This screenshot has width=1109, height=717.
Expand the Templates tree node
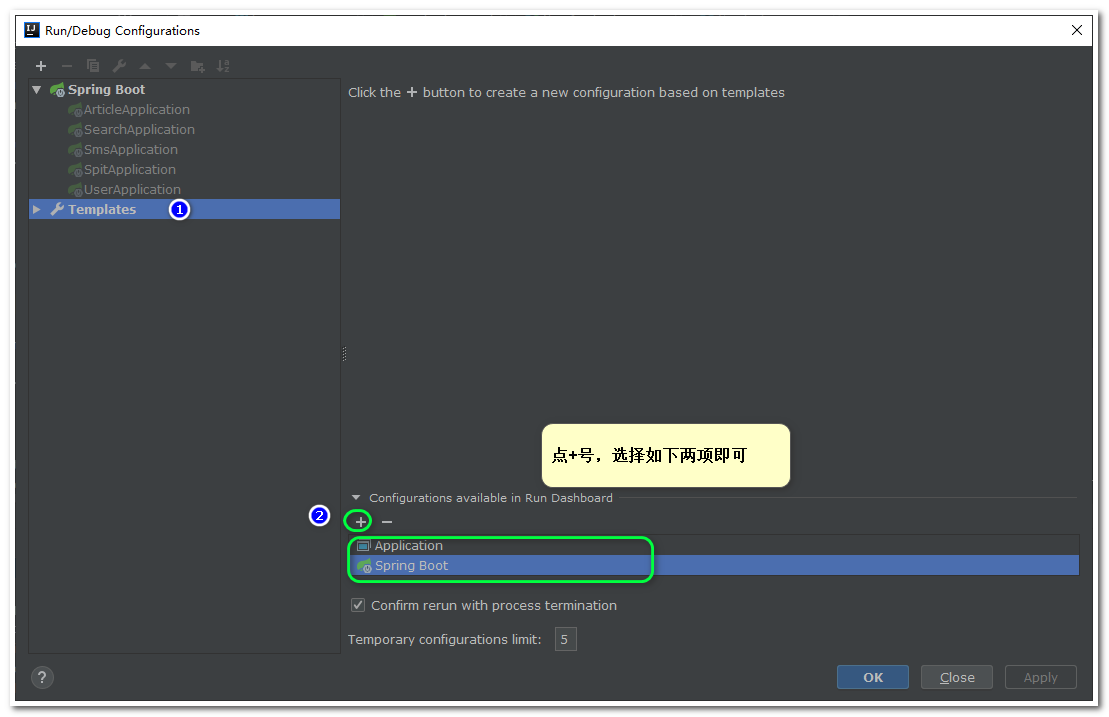coord(37,209)
